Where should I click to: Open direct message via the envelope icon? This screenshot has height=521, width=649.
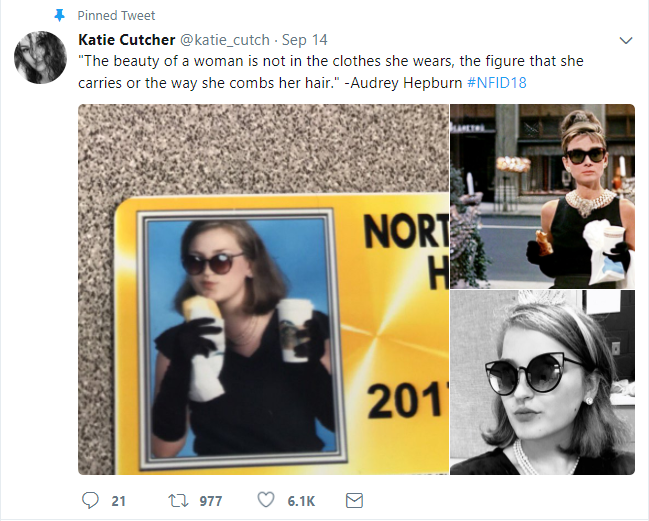[x=353, y=500]
